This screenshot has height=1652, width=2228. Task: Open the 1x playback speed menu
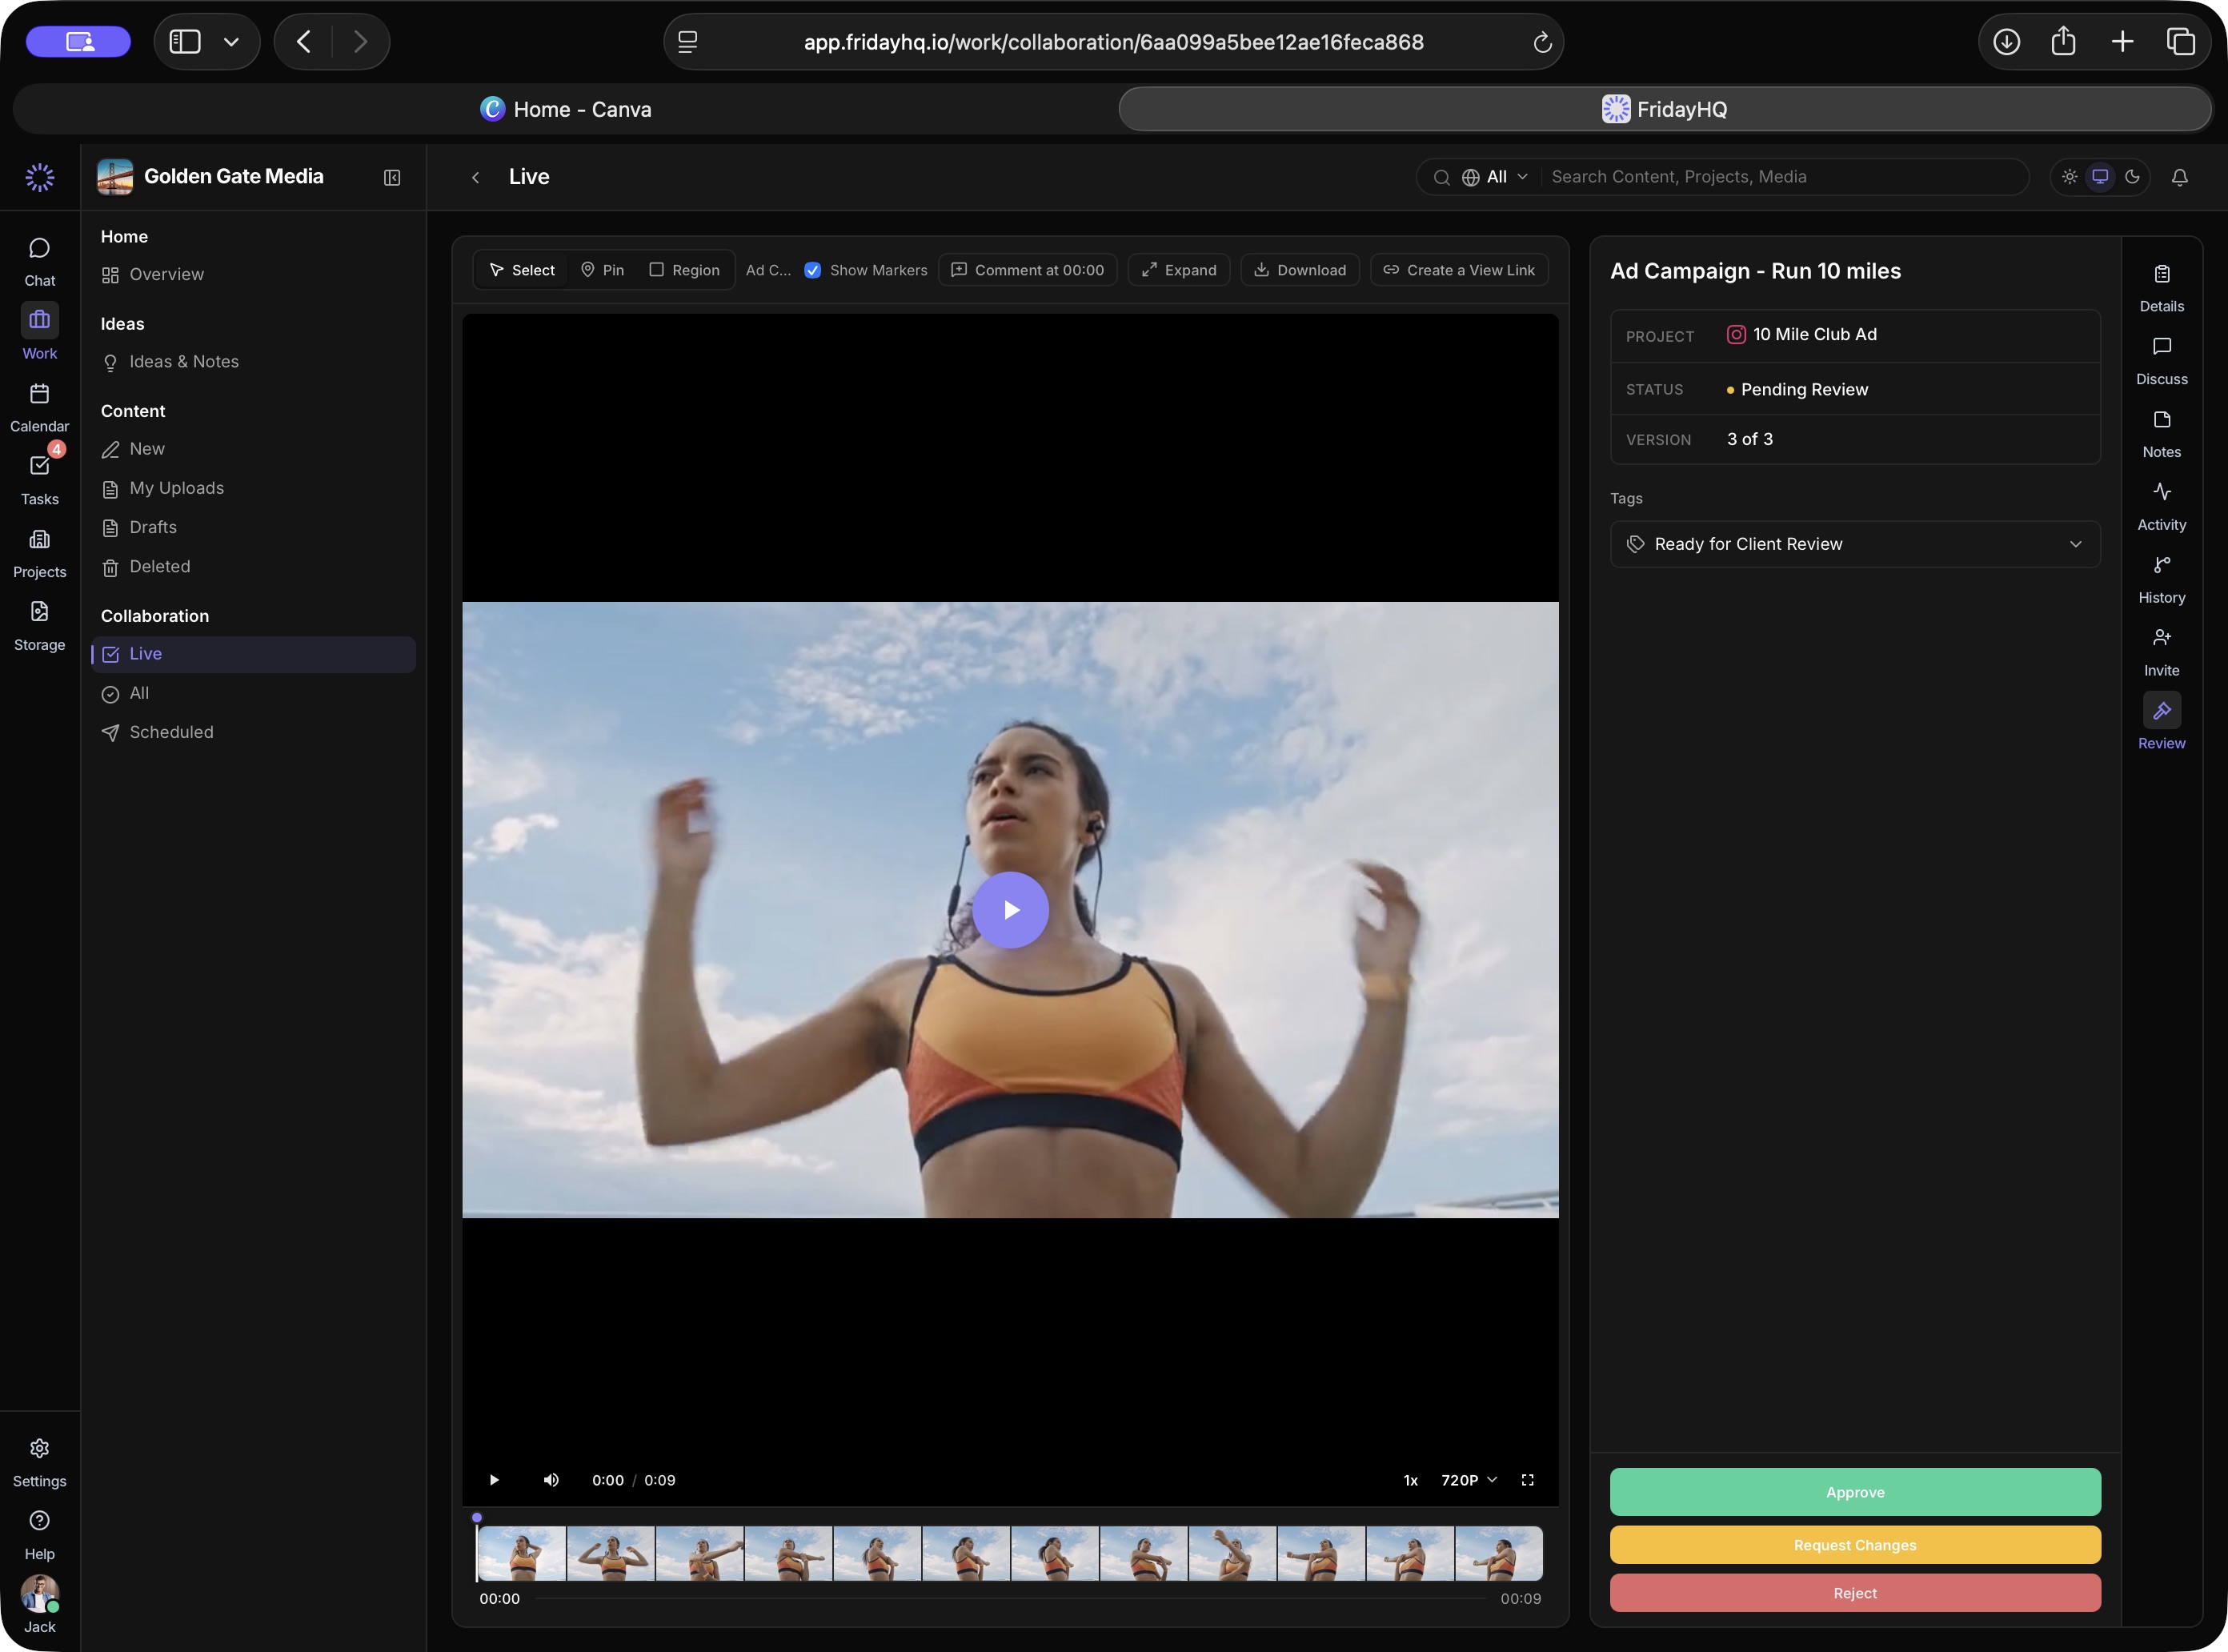click(x=1410, y=1480)
